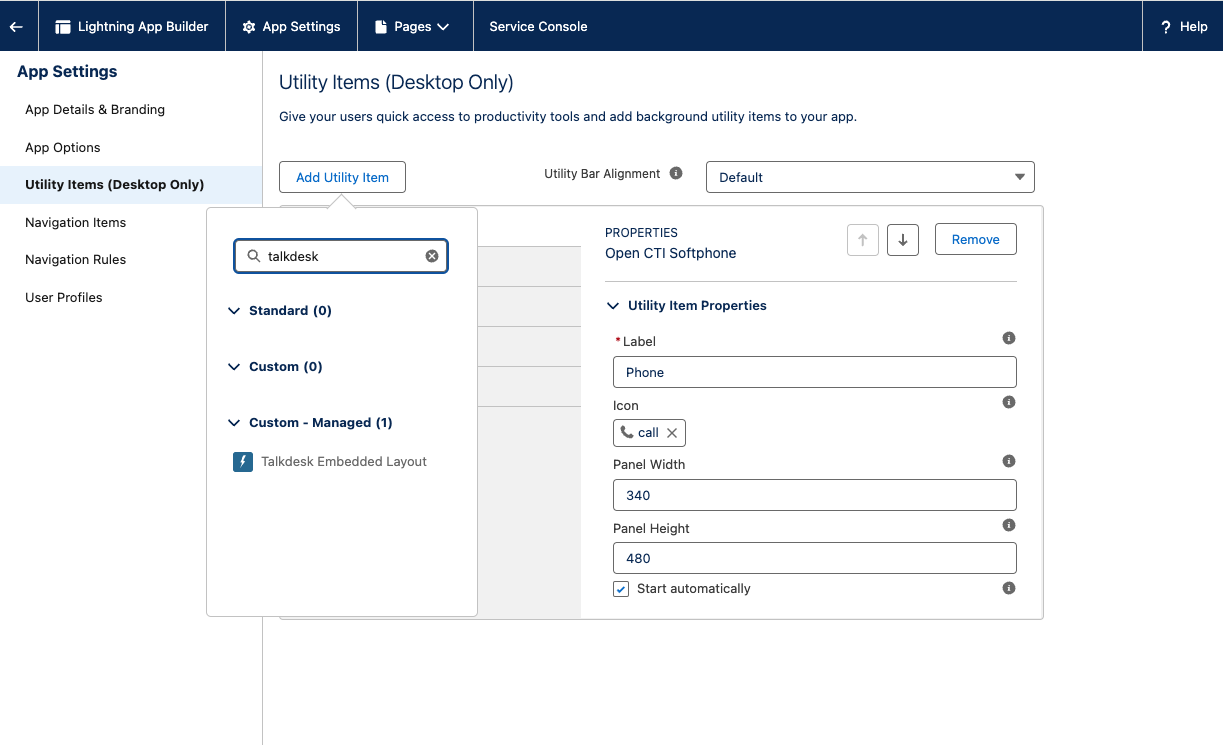Click the PROPERTIES heading text
1223x745 pixels.
(x=641, y=233)
